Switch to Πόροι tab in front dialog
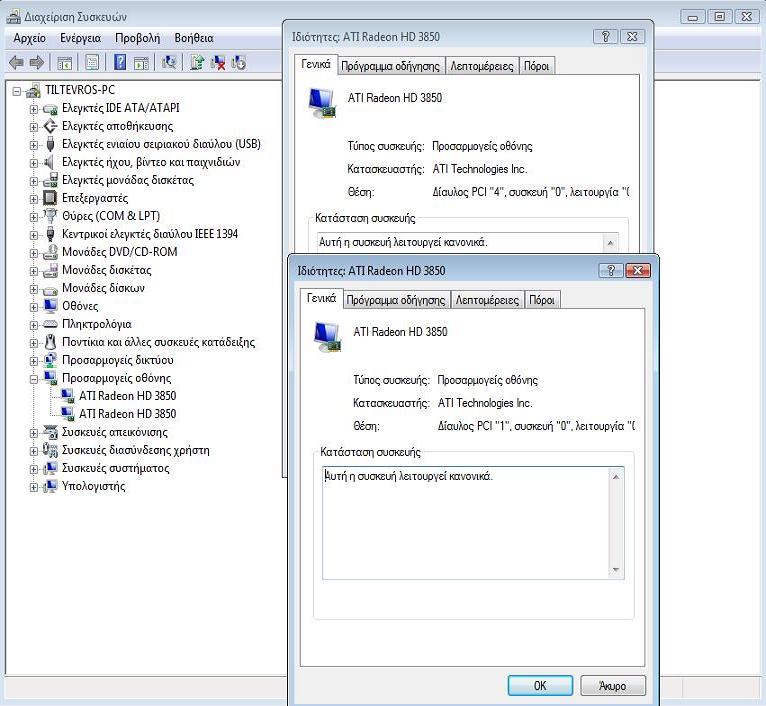 coord(542,300)
